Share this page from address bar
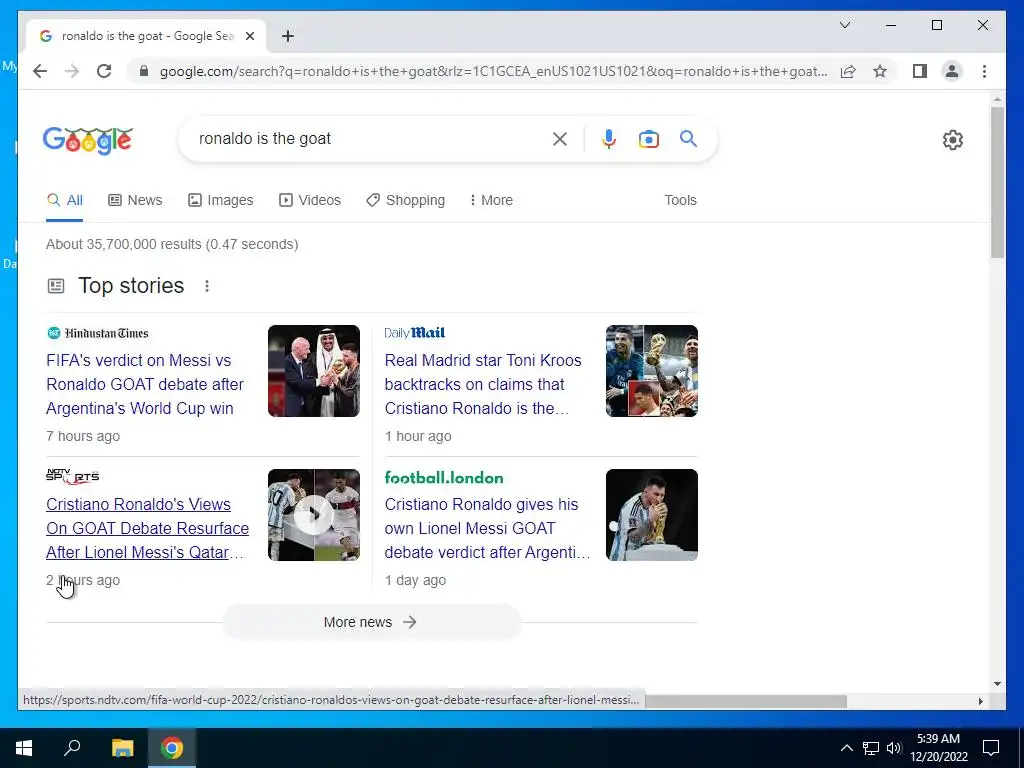 (848, 71)
